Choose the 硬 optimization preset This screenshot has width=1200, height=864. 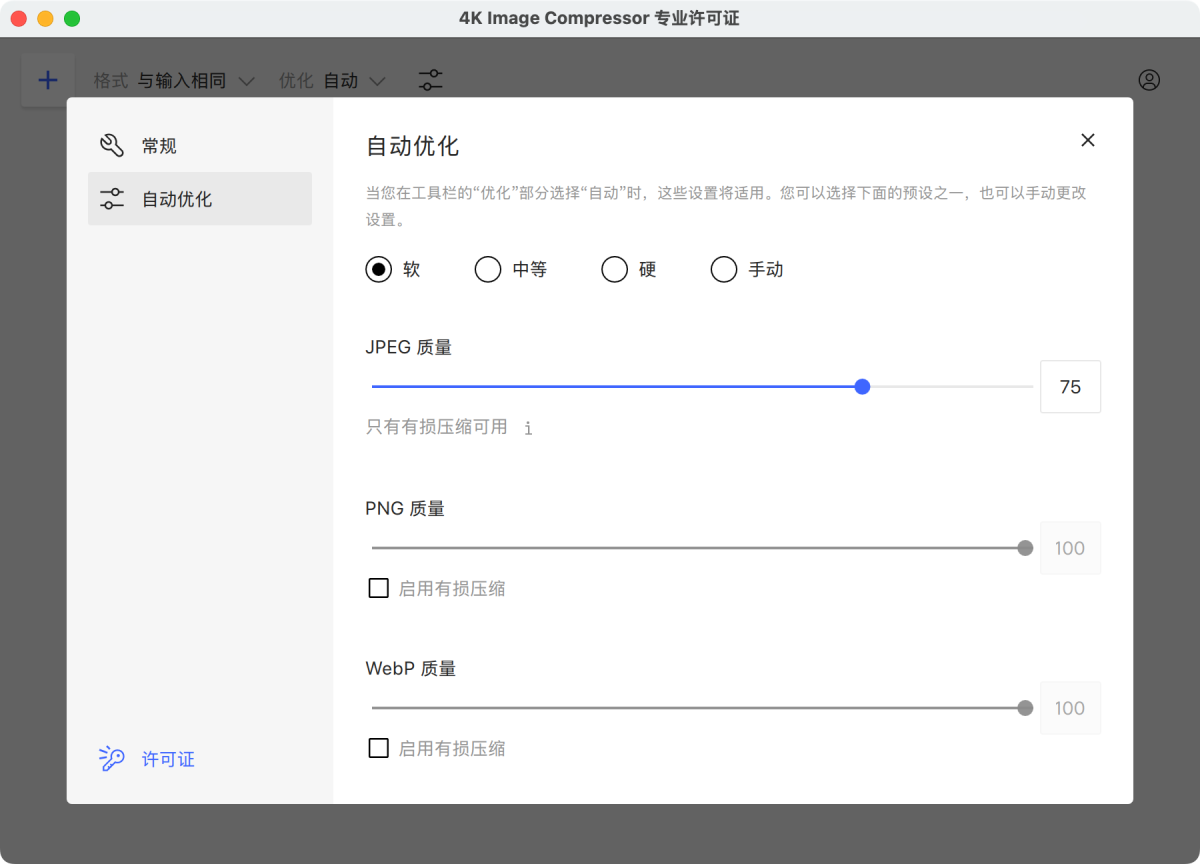click(x=614, y=269)
